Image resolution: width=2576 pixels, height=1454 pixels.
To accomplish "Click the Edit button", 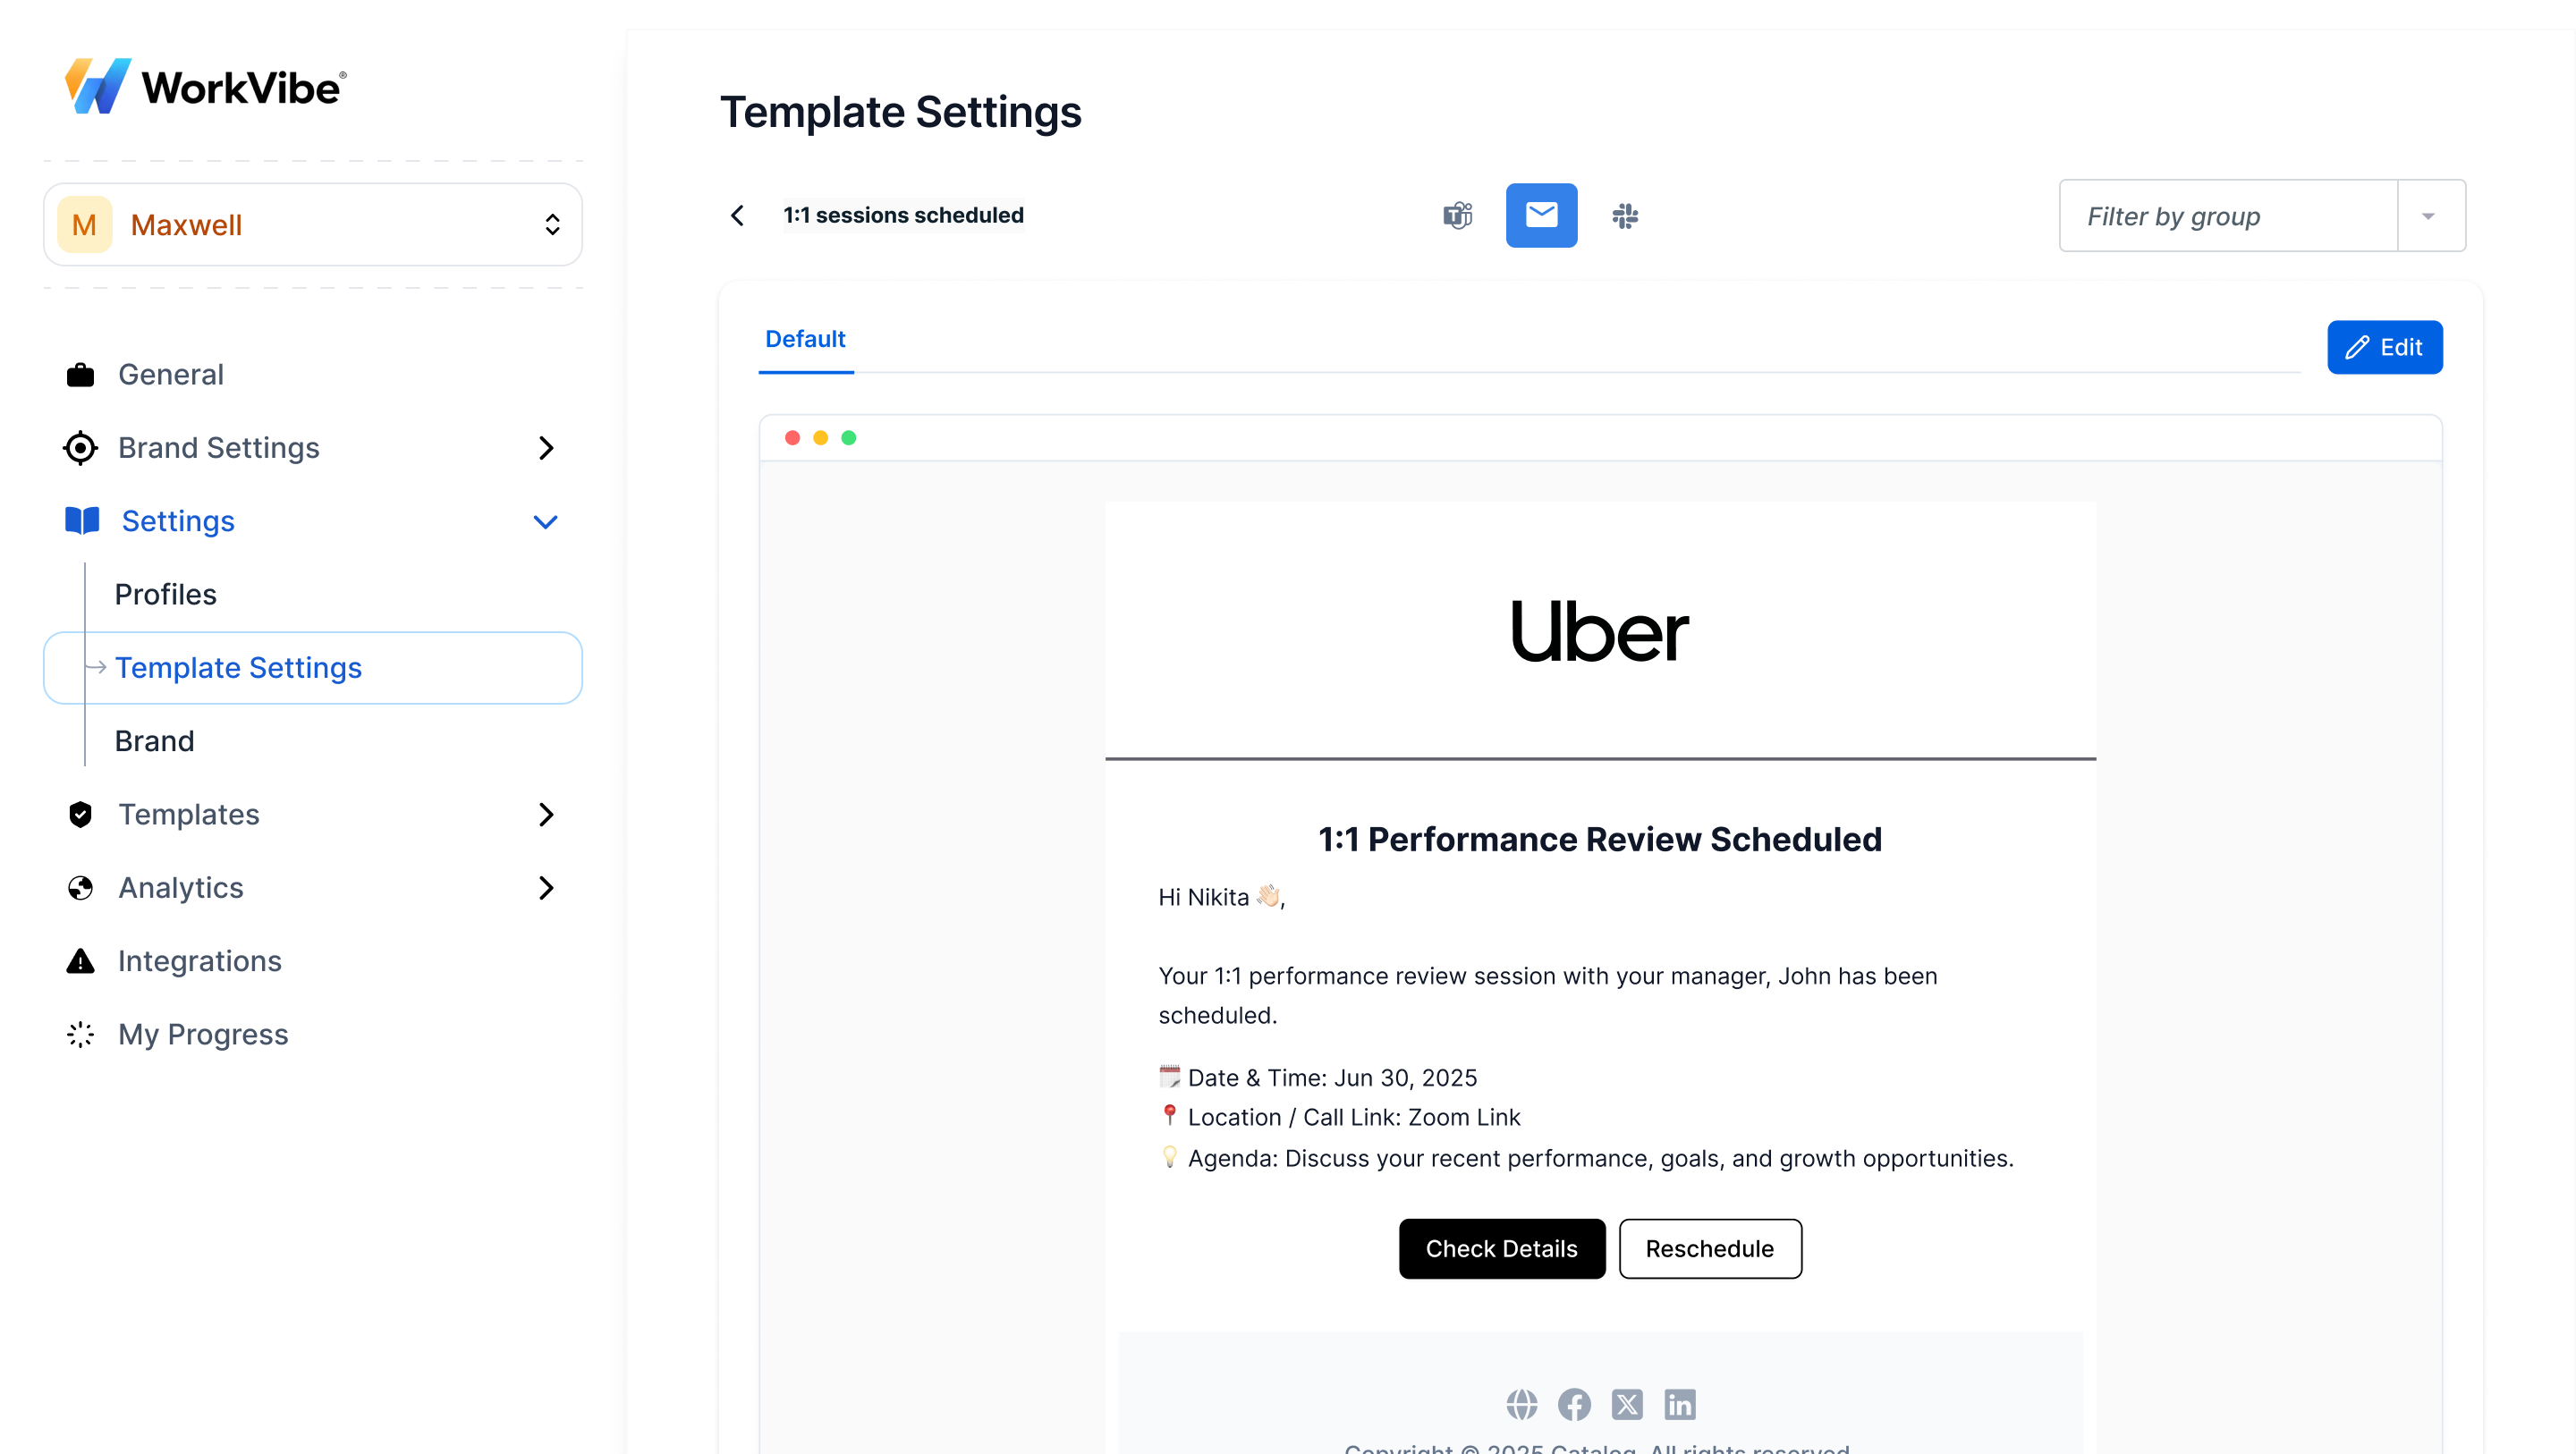I will (x=2385, y=347).
